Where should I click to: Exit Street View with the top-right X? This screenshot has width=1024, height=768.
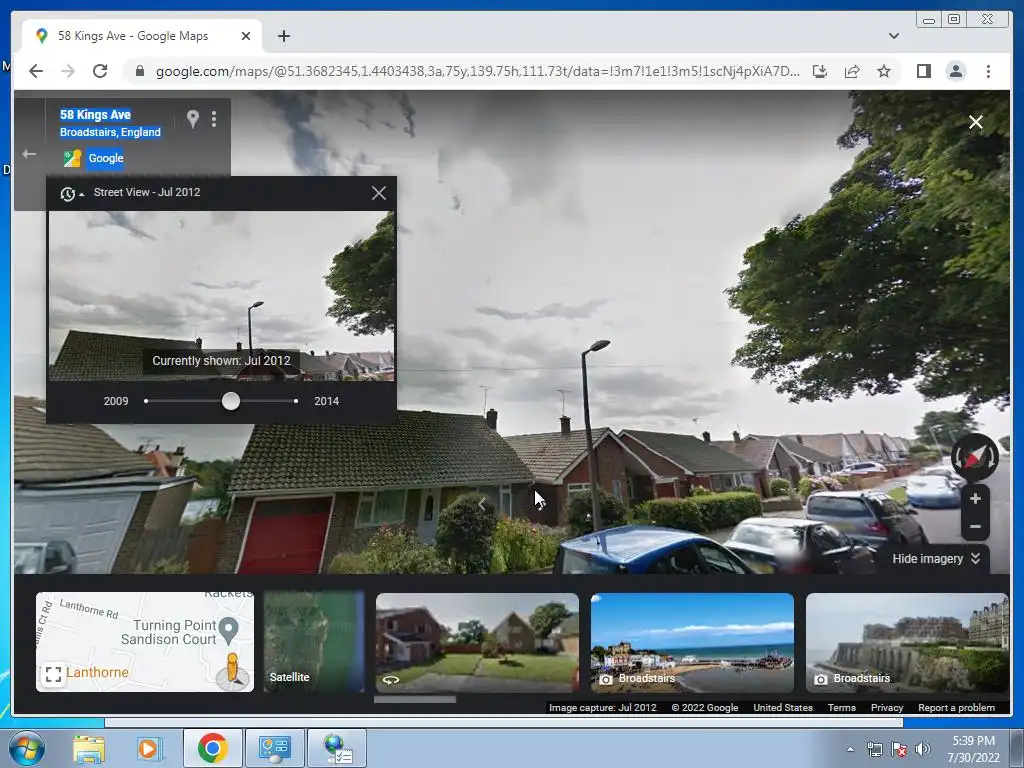[976, 122]
